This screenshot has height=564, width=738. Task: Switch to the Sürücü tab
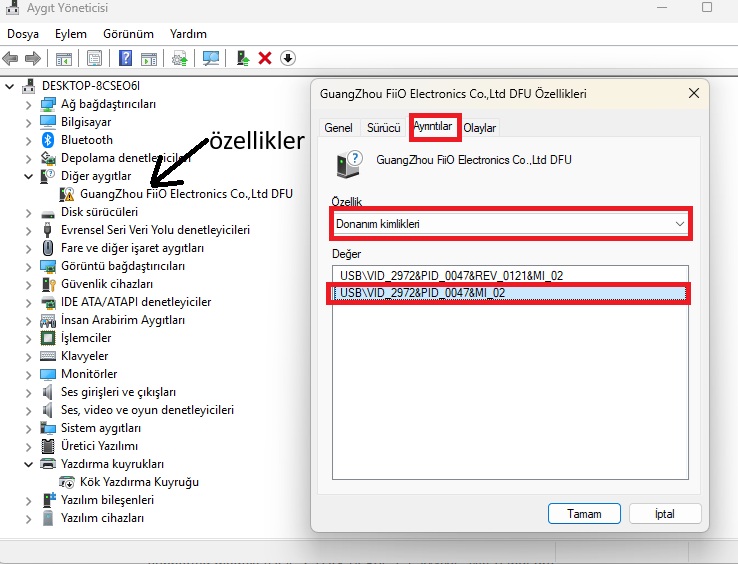pos(384,128)
